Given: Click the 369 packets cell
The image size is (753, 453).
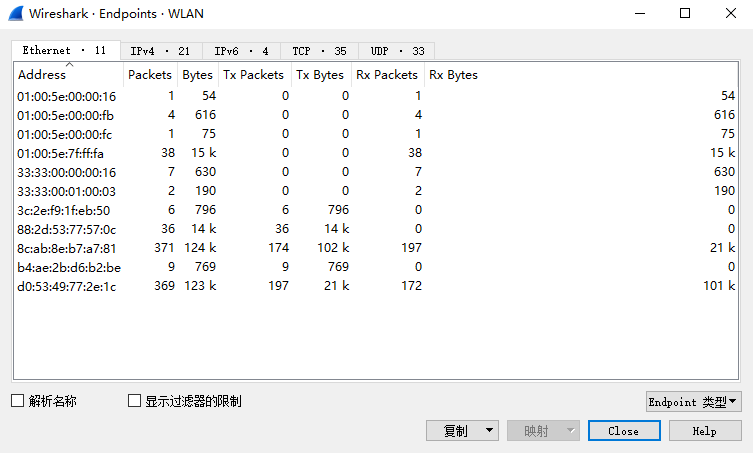Looking at the screenshot, I should [x=164, y=286].
